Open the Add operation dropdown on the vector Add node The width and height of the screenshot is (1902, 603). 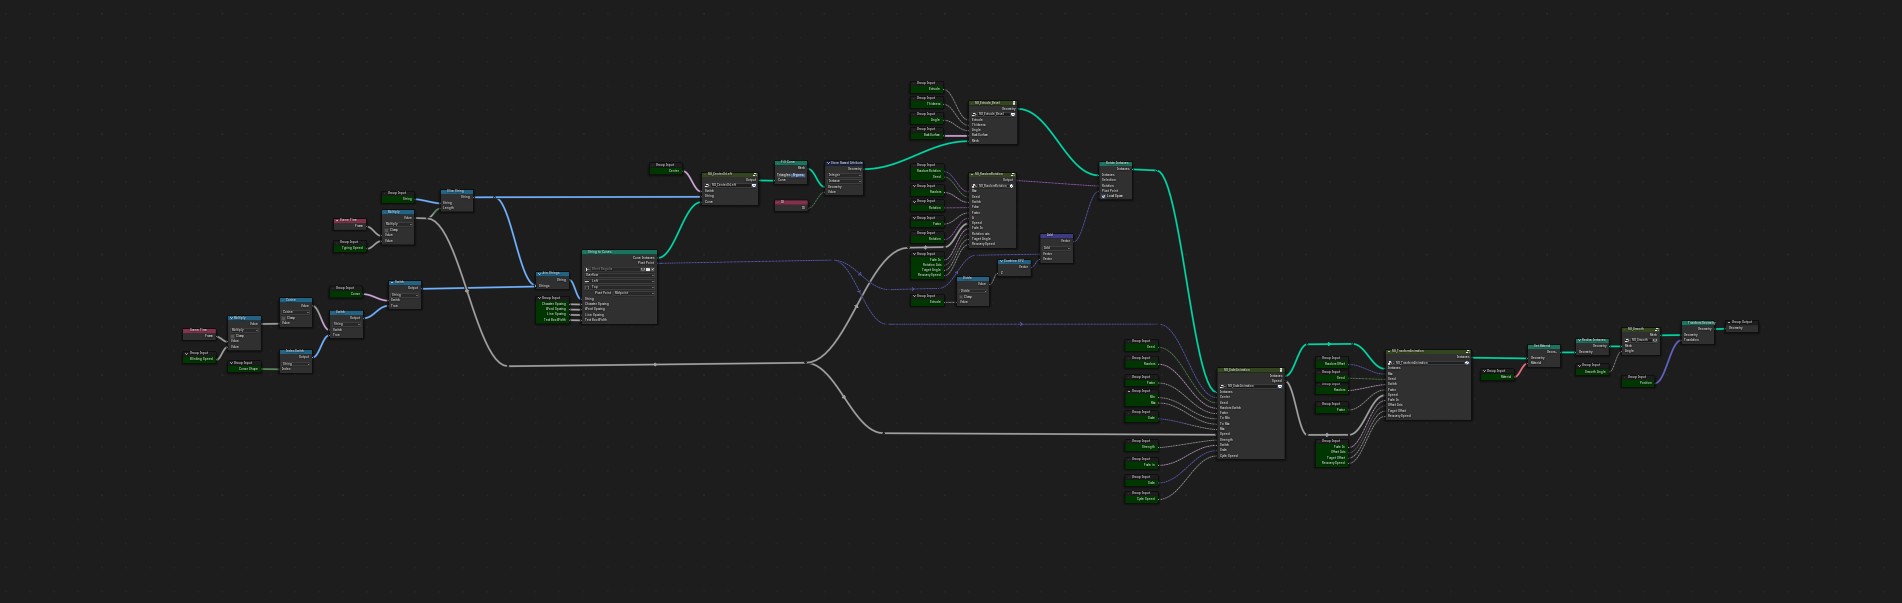1056,248
